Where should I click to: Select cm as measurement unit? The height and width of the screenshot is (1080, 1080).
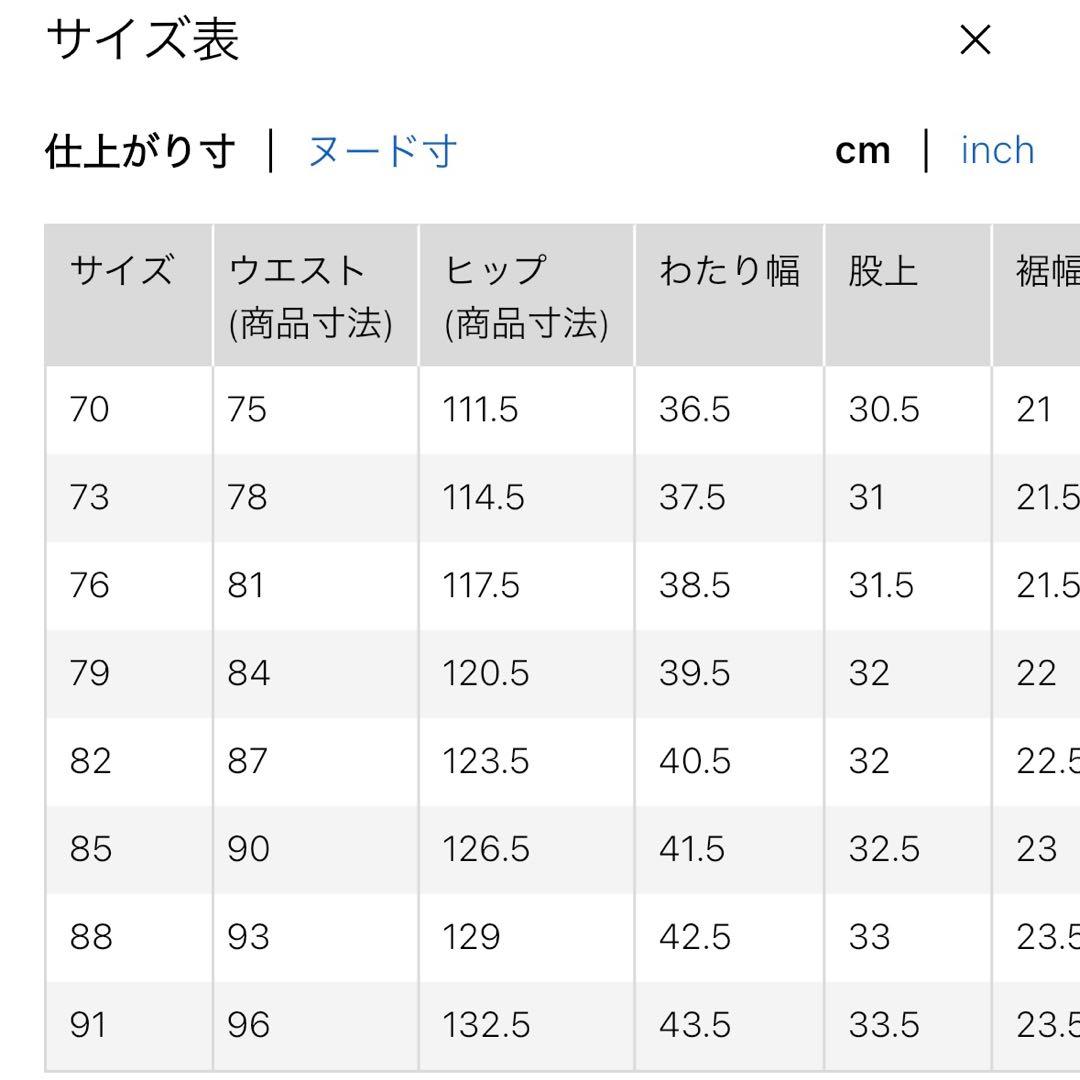(x=862, y=151)
